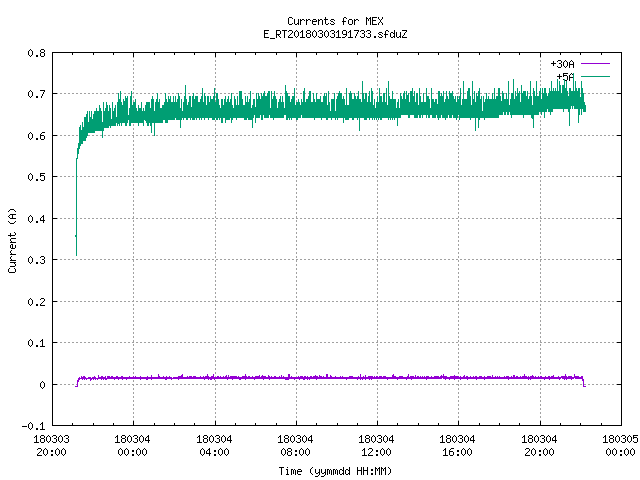Click the x-axis tick 180303 20:00

[x=51, y=446]
